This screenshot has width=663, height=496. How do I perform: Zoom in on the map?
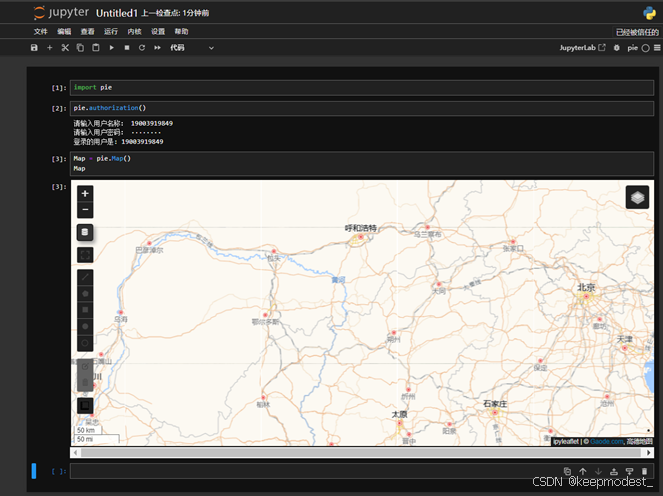pos(85,194)
